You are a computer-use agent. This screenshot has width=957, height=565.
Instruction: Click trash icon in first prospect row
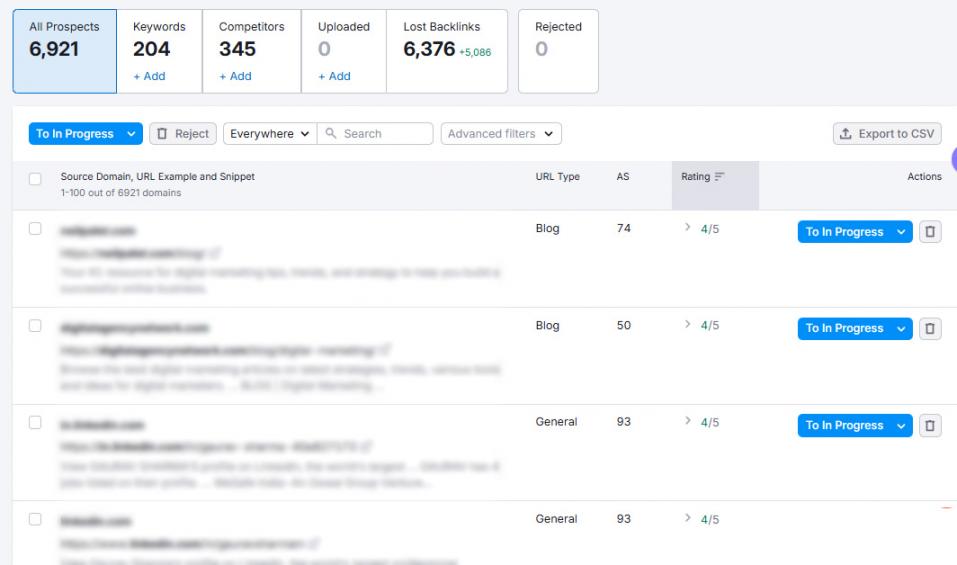(x=930, y=232)
